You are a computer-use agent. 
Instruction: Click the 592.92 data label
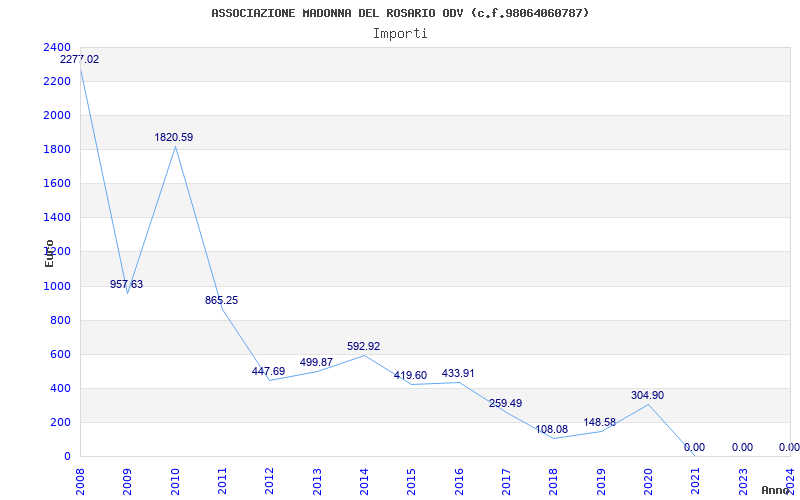coord(363,346)
